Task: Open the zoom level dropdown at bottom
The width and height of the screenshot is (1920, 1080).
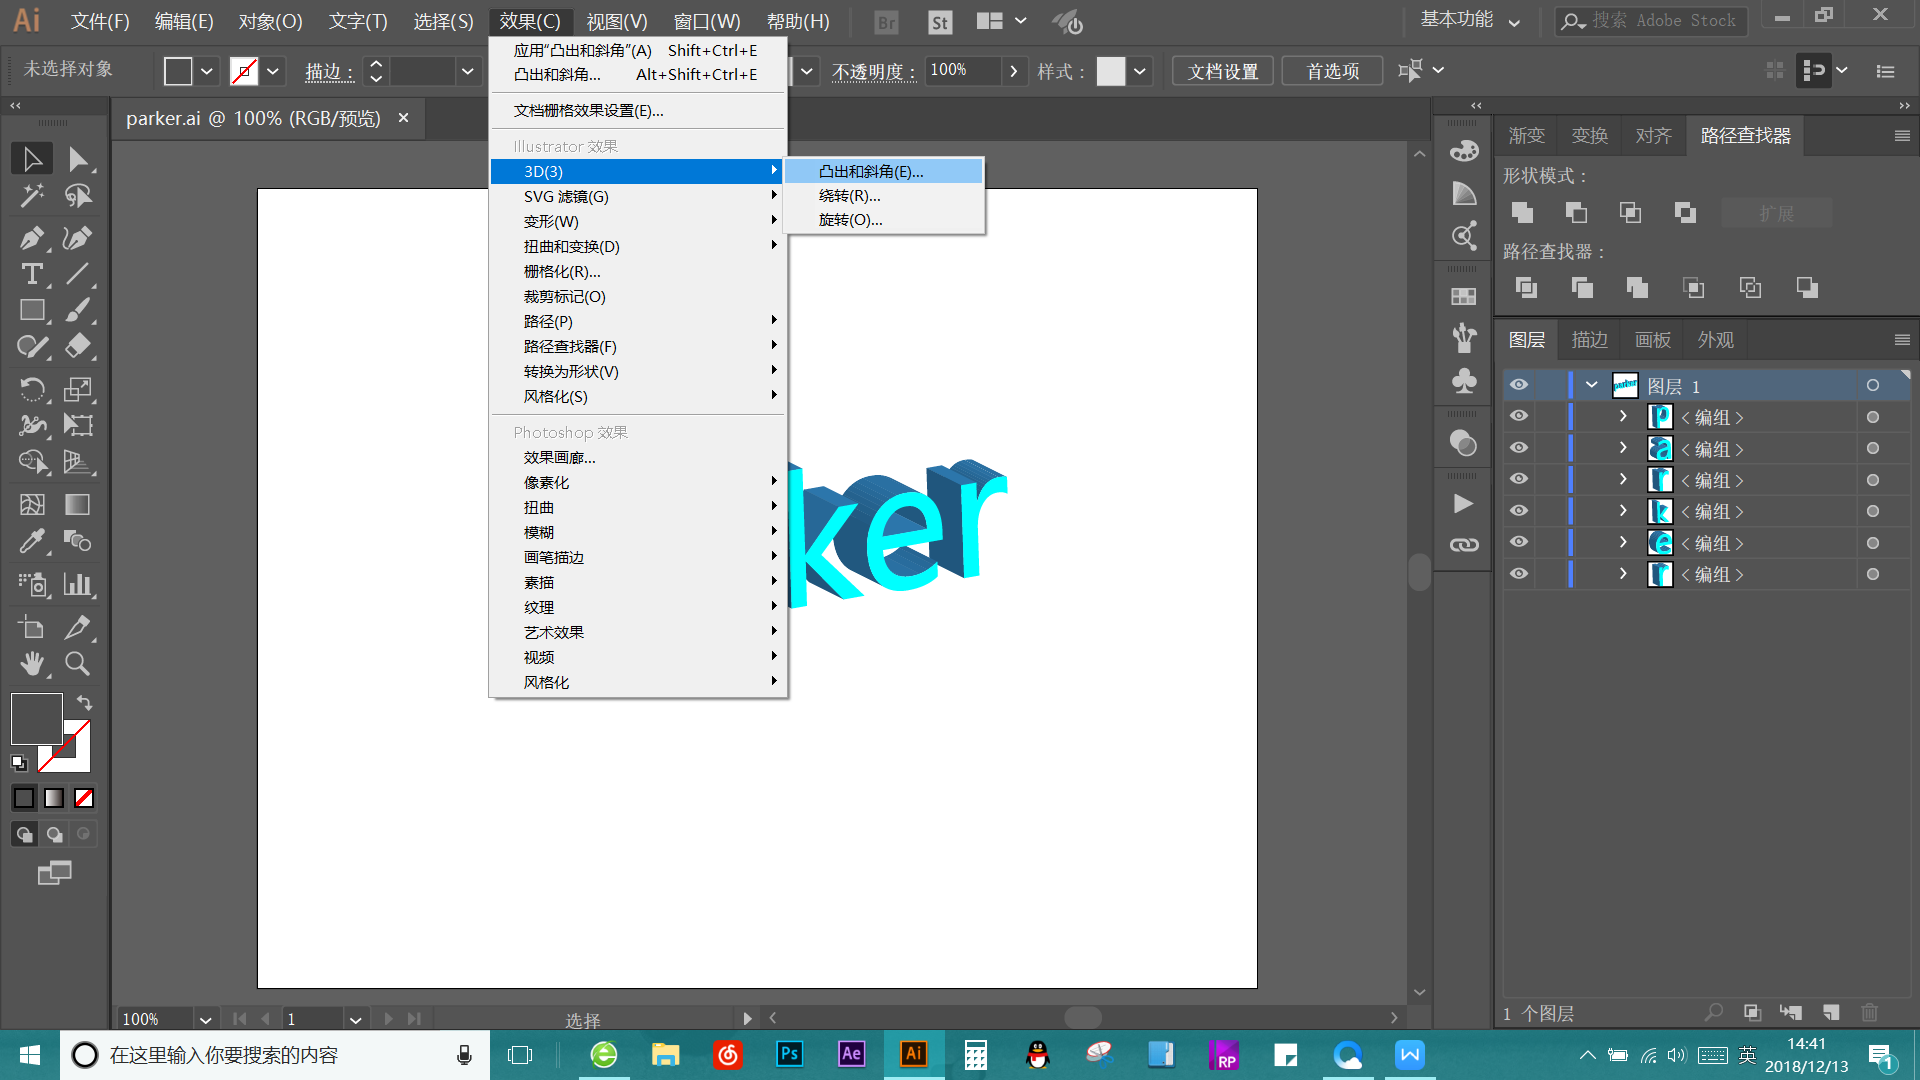Action: click(x=205, y=1019)
